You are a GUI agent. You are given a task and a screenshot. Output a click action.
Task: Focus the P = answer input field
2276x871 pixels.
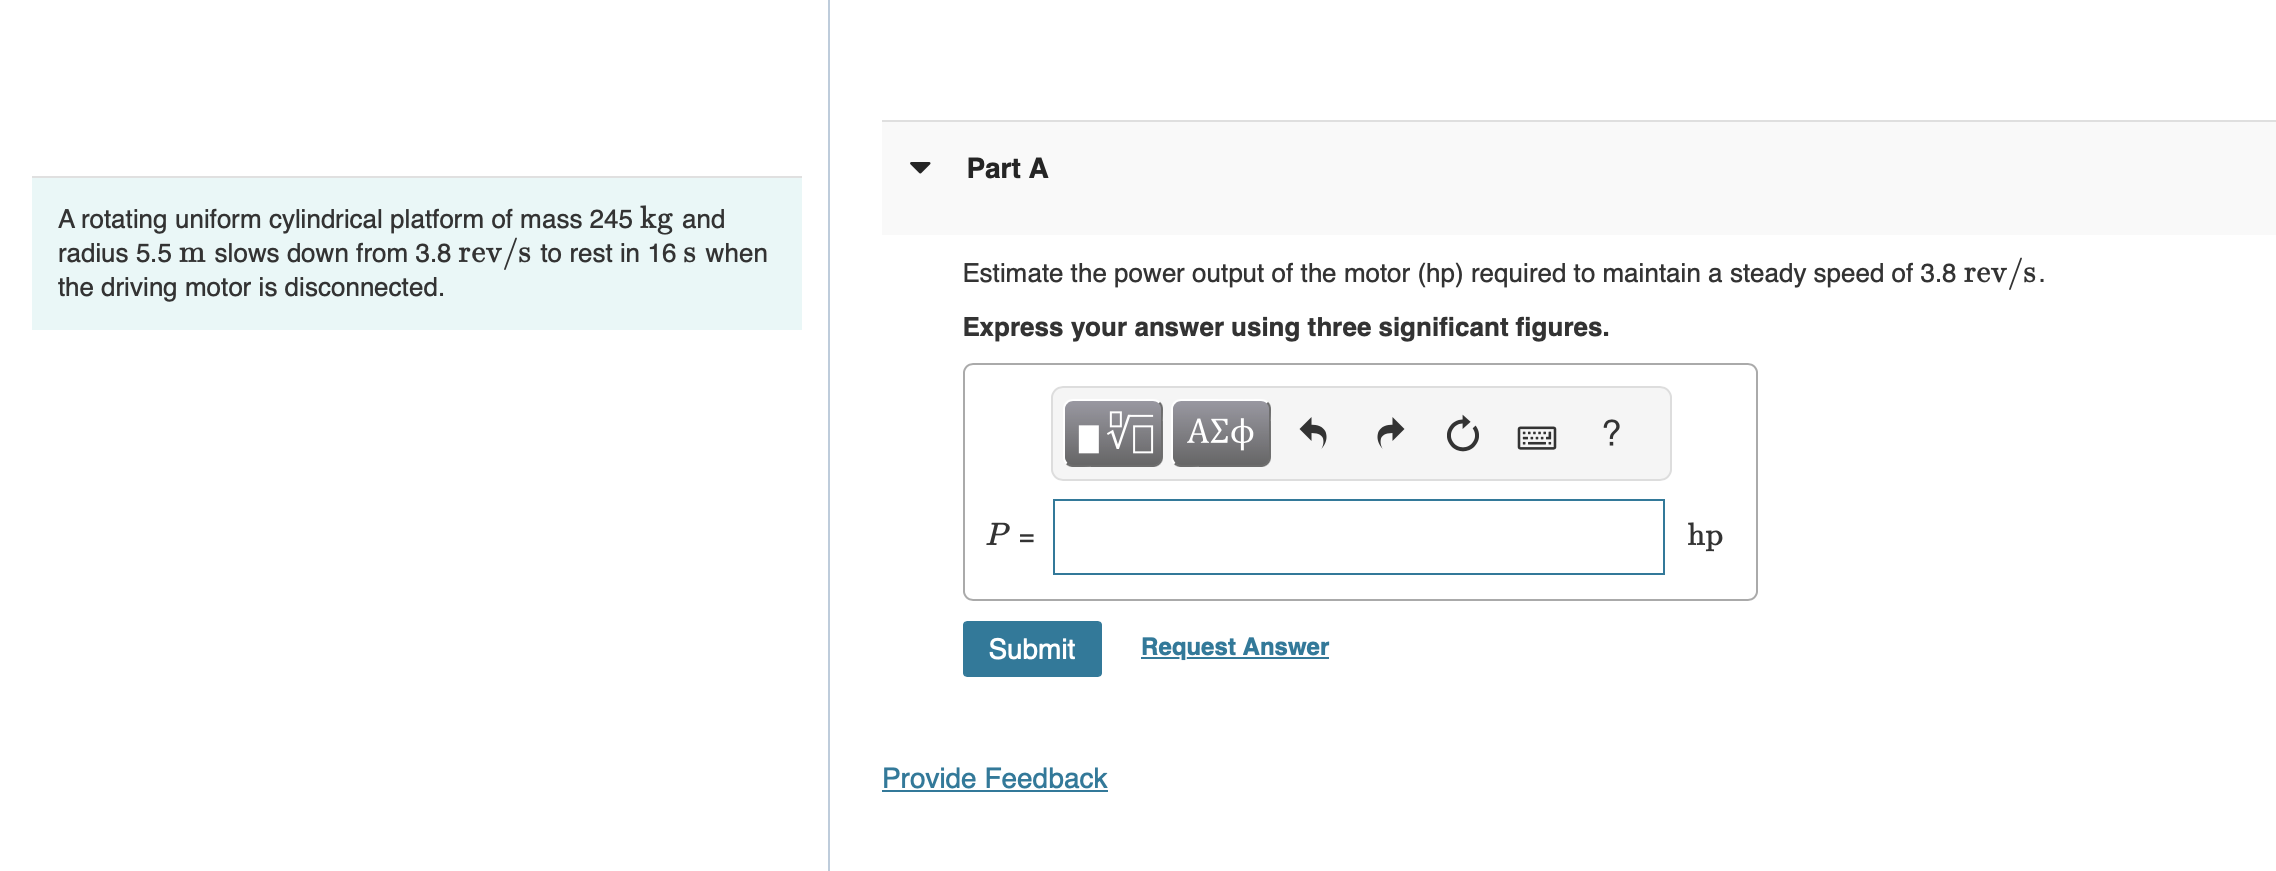coord(1359,537)
